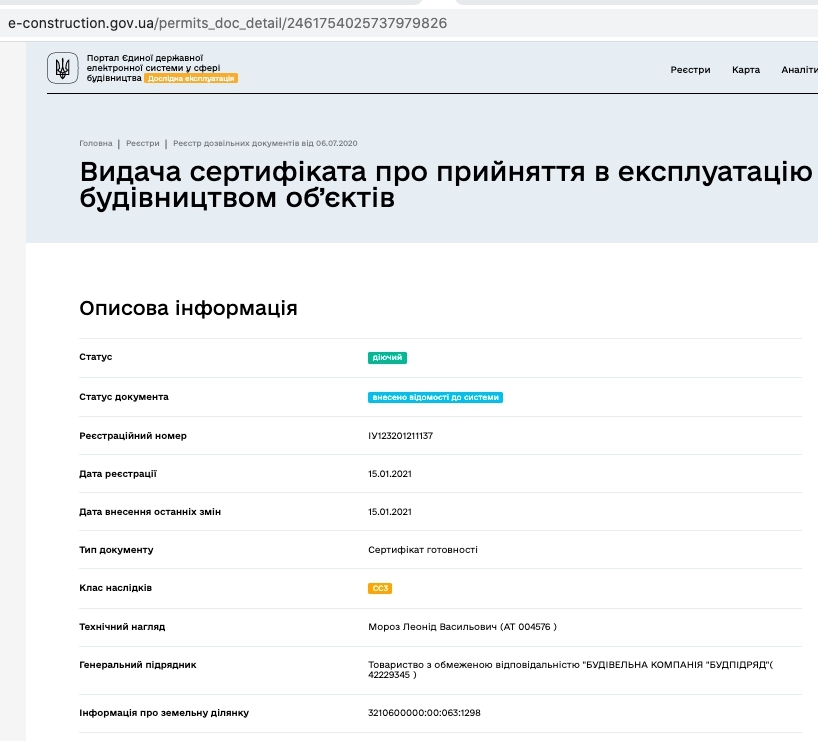Open Реєстр дозвільних документів breadcrumb link
Image resolution: width=818 pixels, height=741 pixels.
coord(265,143)
